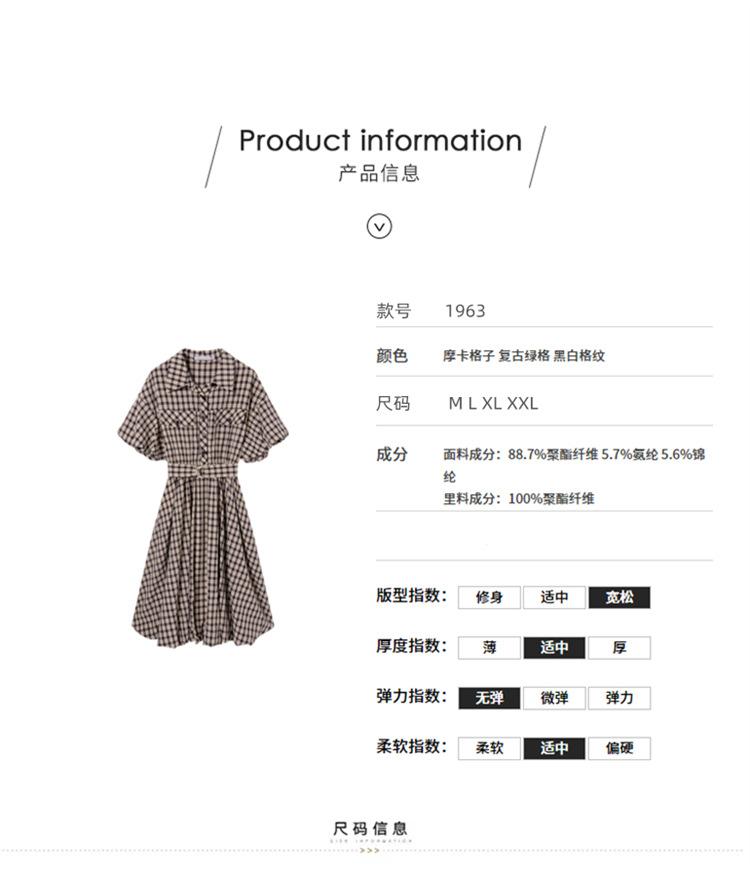The height and width of the screenshot is (870, 750).
Task: Pick 柔软 in the softness index
Action: click(x=489, y=748)
